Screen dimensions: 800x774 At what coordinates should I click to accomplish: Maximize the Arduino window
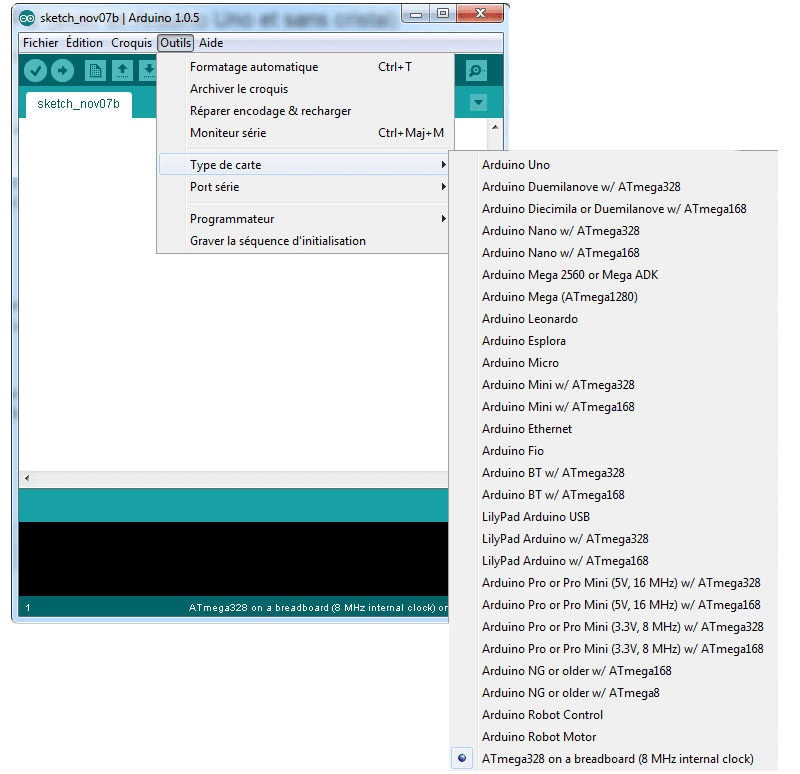pyautogui.click(x=443, y=14)
